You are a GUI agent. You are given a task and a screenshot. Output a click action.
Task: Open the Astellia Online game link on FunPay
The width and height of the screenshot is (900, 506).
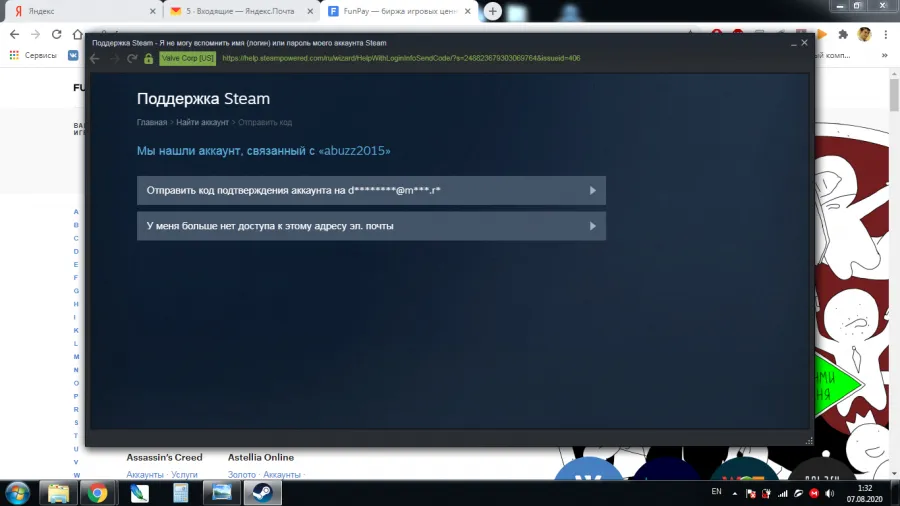click(261, 457)
